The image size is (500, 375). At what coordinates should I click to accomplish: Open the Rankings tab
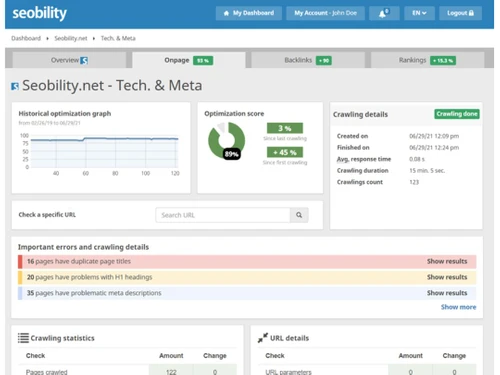(427, 60)
